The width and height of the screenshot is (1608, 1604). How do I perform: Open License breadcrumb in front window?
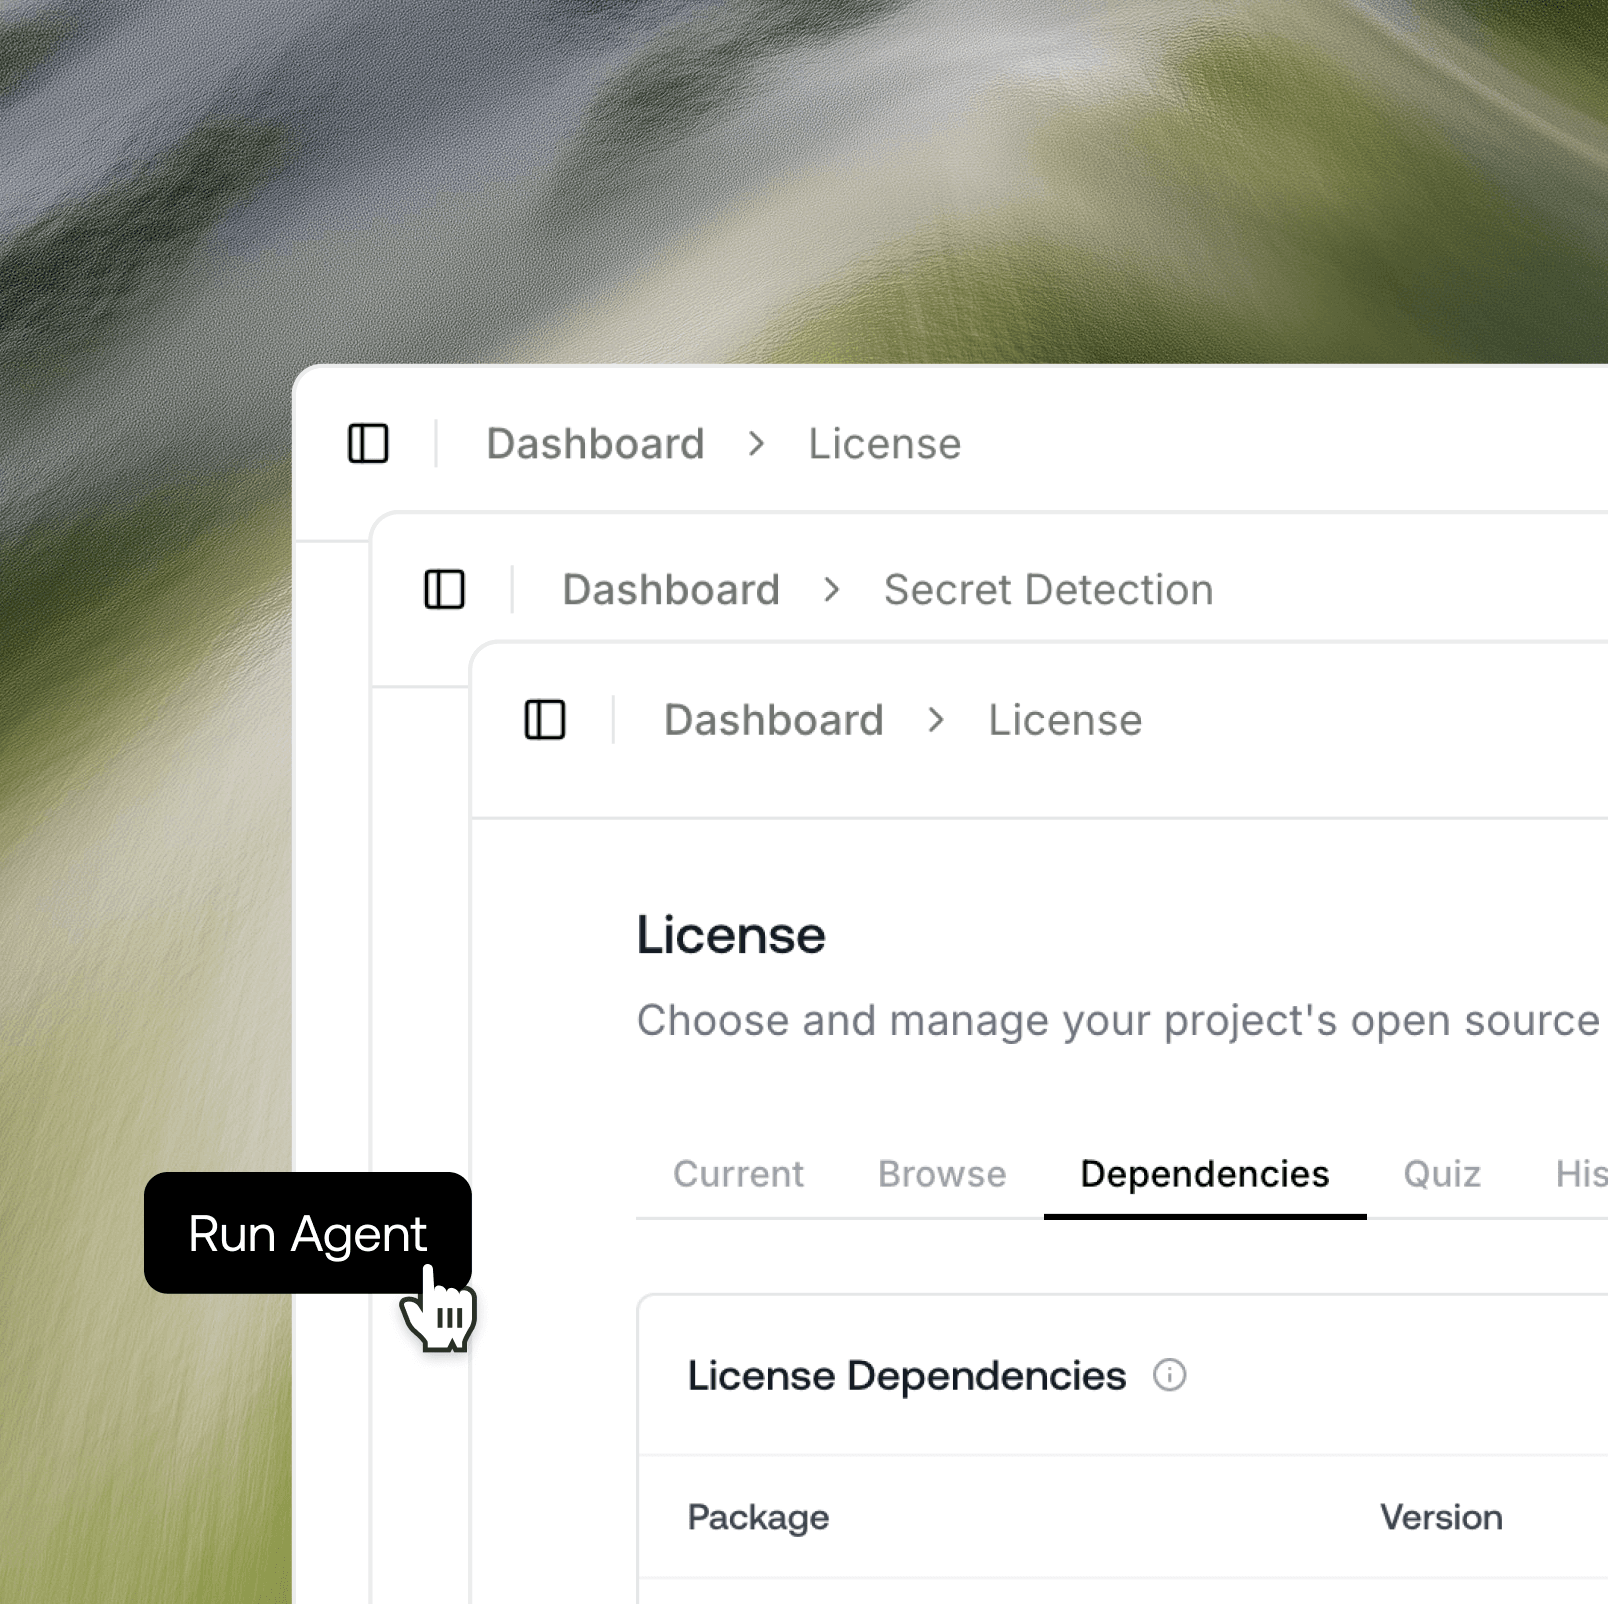pos(1065,720)
